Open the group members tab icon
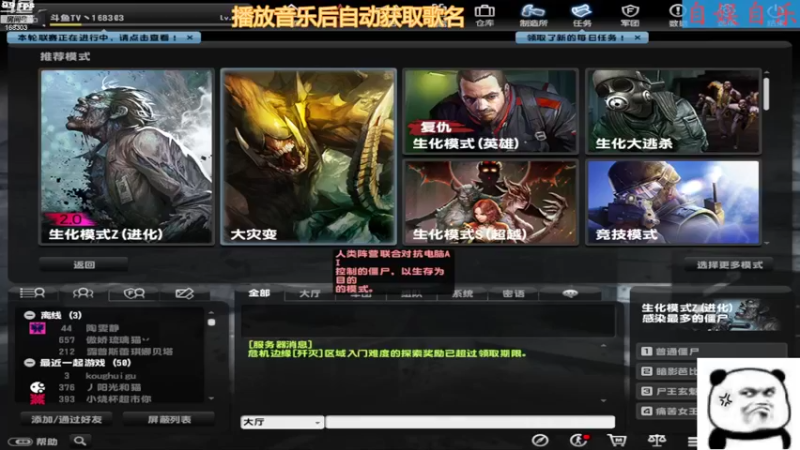The width and height of the screenshot is (800, 450). click(x=83, y=293)
